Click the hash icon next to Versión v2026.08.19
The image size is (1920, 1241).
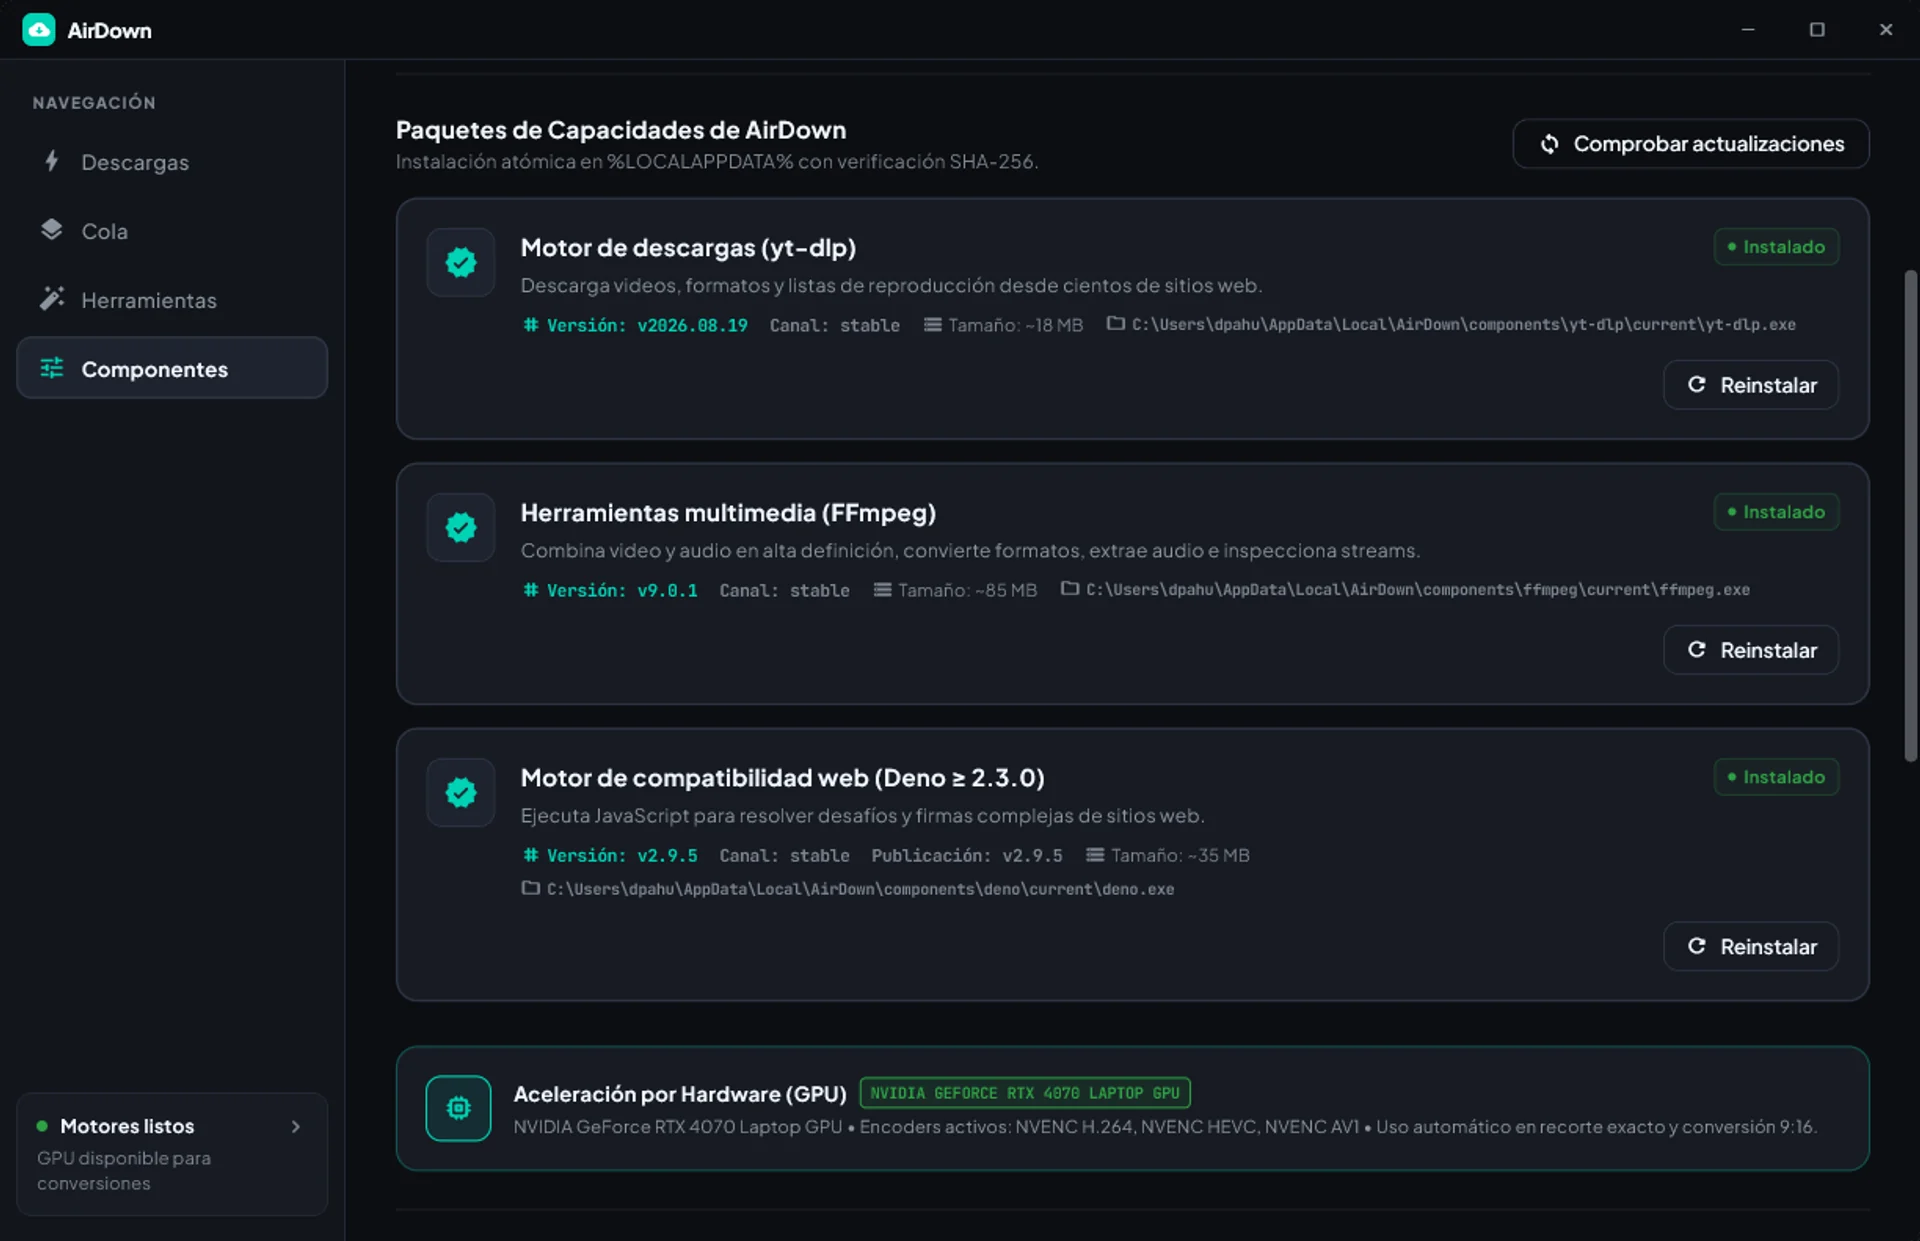point(531,324)
